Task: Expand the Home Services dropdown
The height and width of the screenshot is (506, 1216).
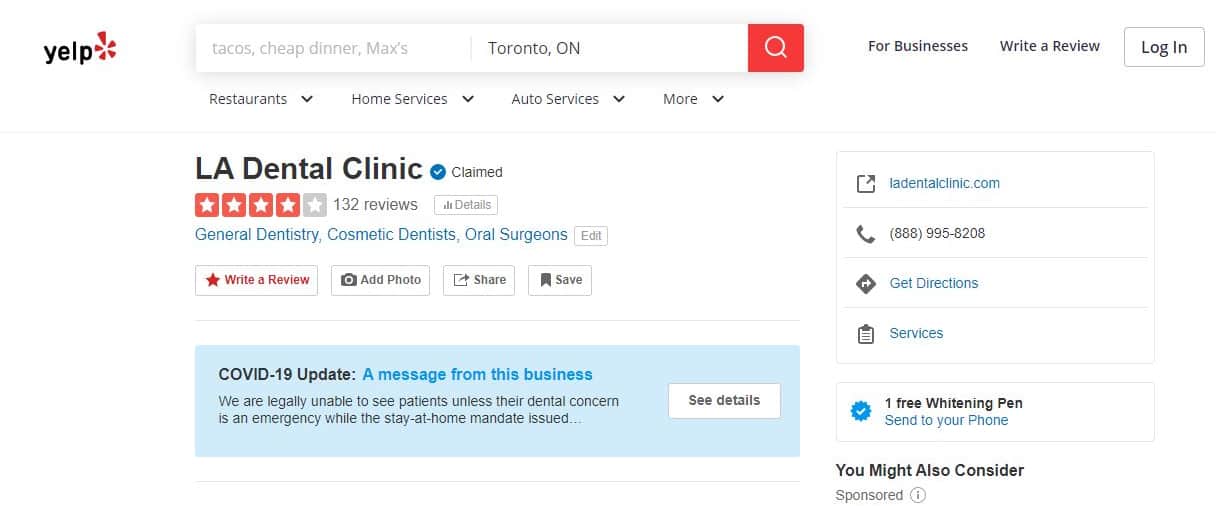Action: (412, 99)
